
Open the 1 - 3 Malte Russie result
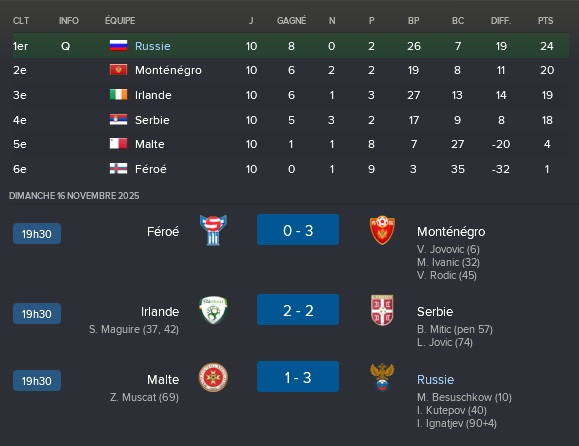(298, 377)
